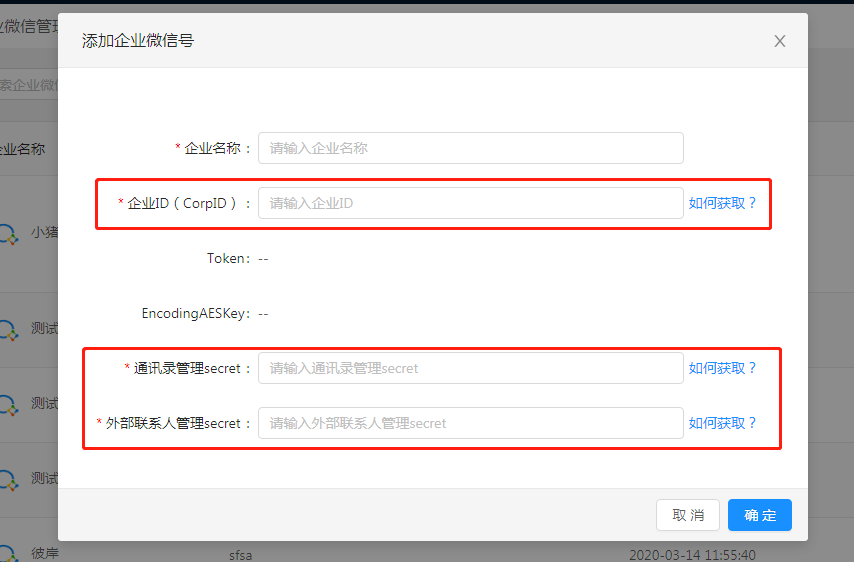Image resolution: width=854 pixels, height=562 pixels.
Task: Close the 添加企业微信号 dialog
Action: tap(779, 41)
